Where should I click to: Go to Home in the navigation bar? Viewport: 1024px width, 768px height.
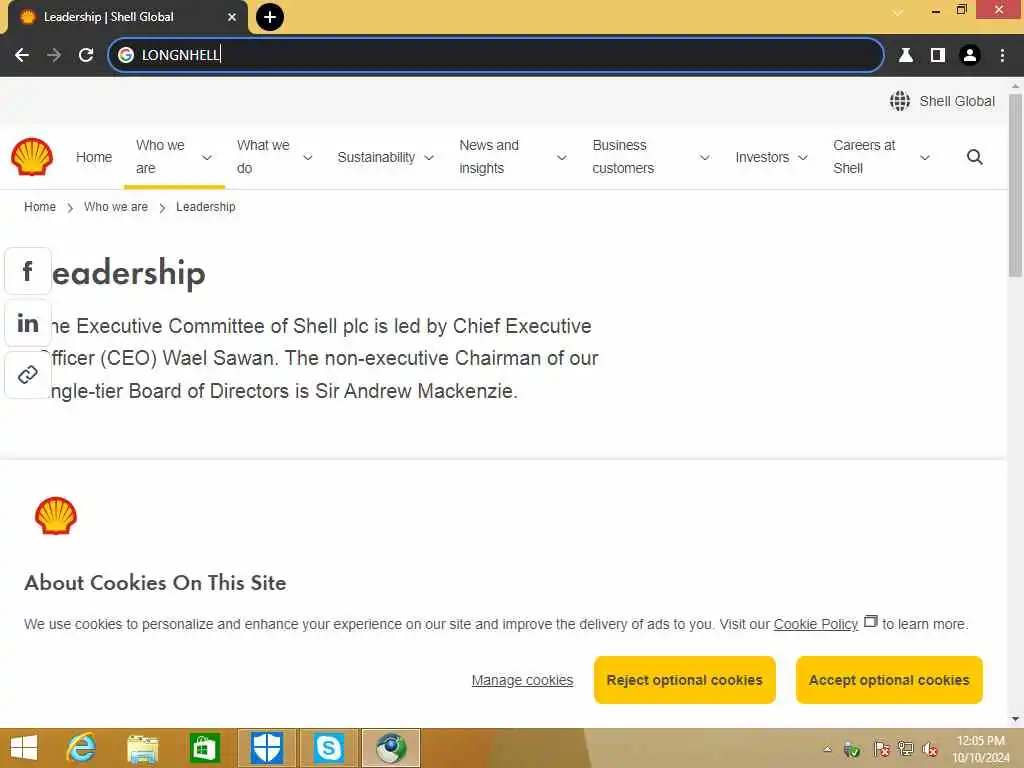[94, 157]
